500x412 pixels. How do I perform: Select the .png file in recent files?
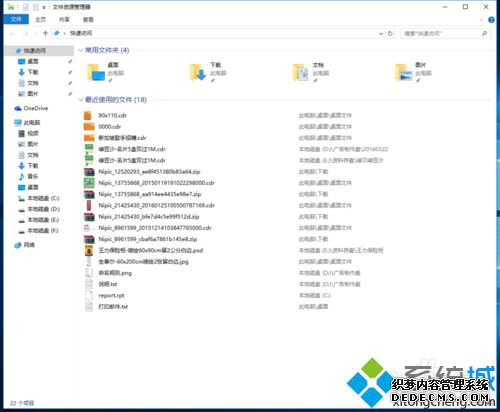click(x=115, y=273)
